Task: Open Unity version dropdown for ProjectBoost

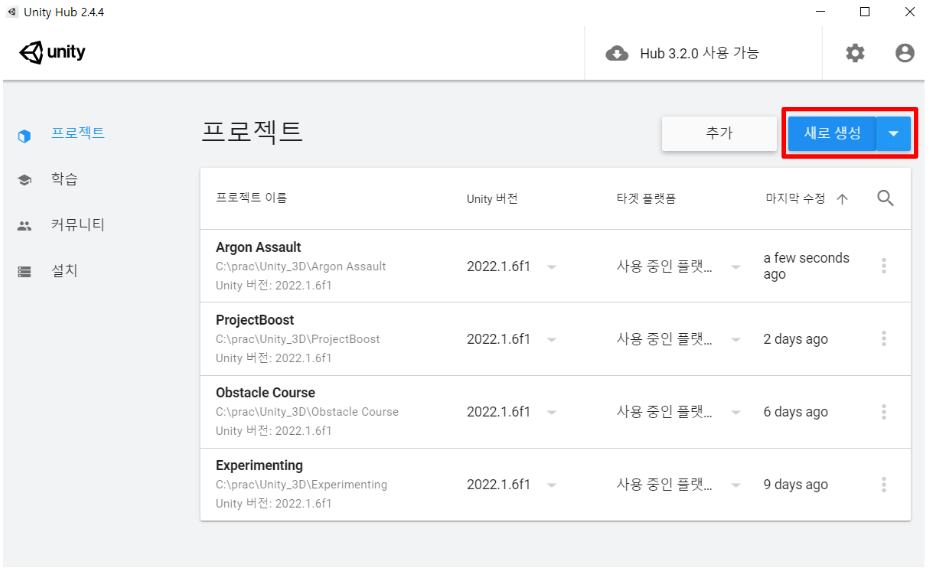Action: 552,340
